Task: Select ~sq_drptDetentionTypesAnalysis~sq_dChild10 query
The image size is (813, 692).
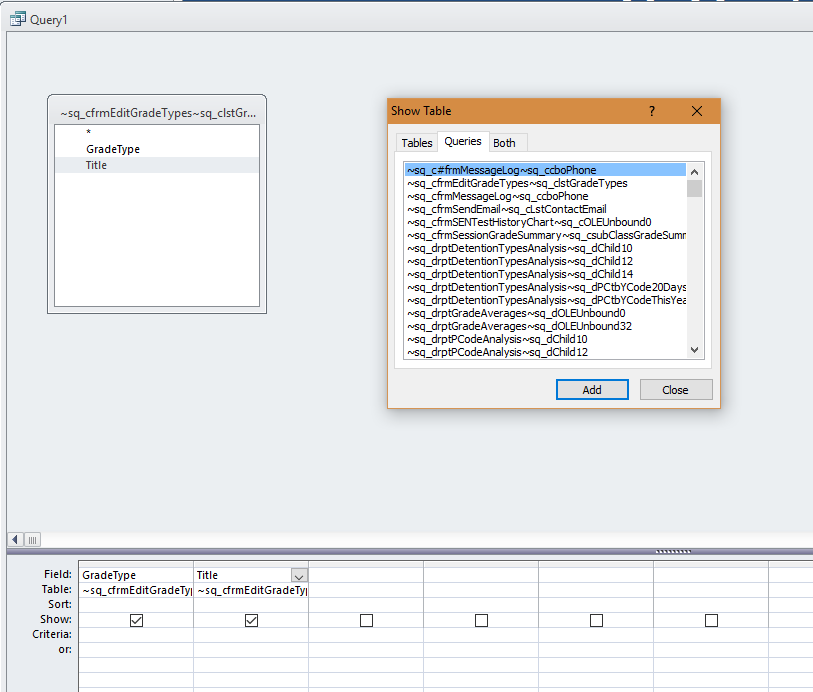Action: click(545, 248)
